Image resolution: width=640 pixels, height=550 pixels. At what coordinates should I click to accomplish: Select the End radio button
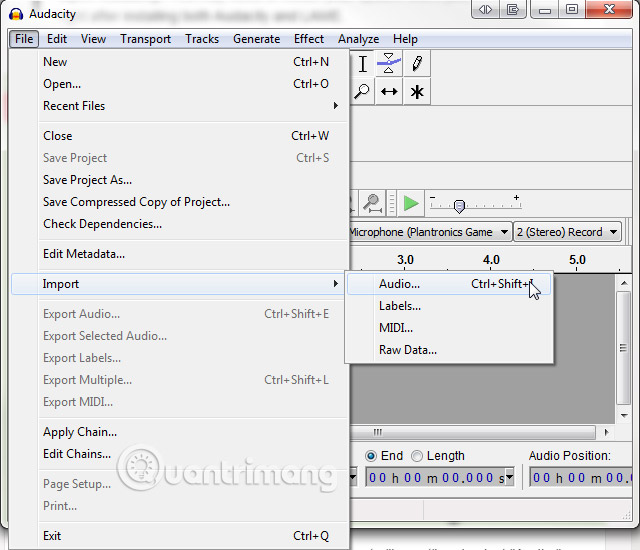coord(371,456)
